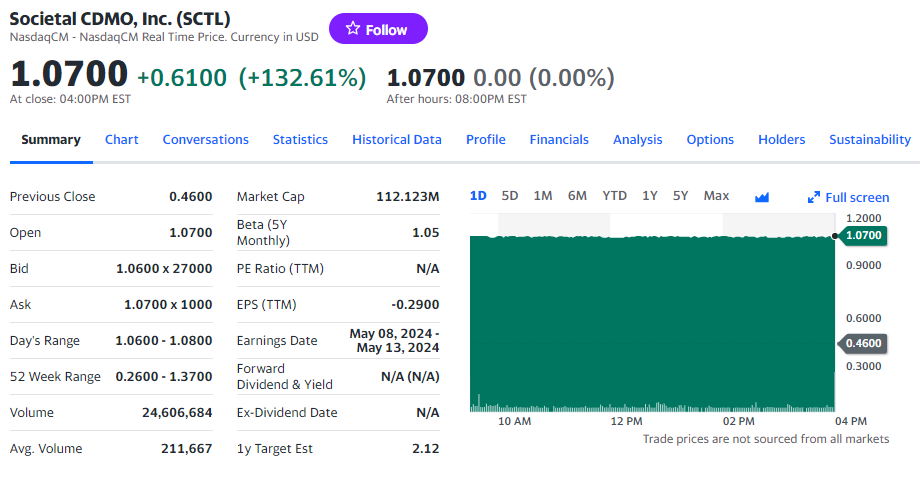Image resolution: width=920 pixels, height=489 pixels.
Task: Switch chart range to 5D
Action: coord(510,196)
